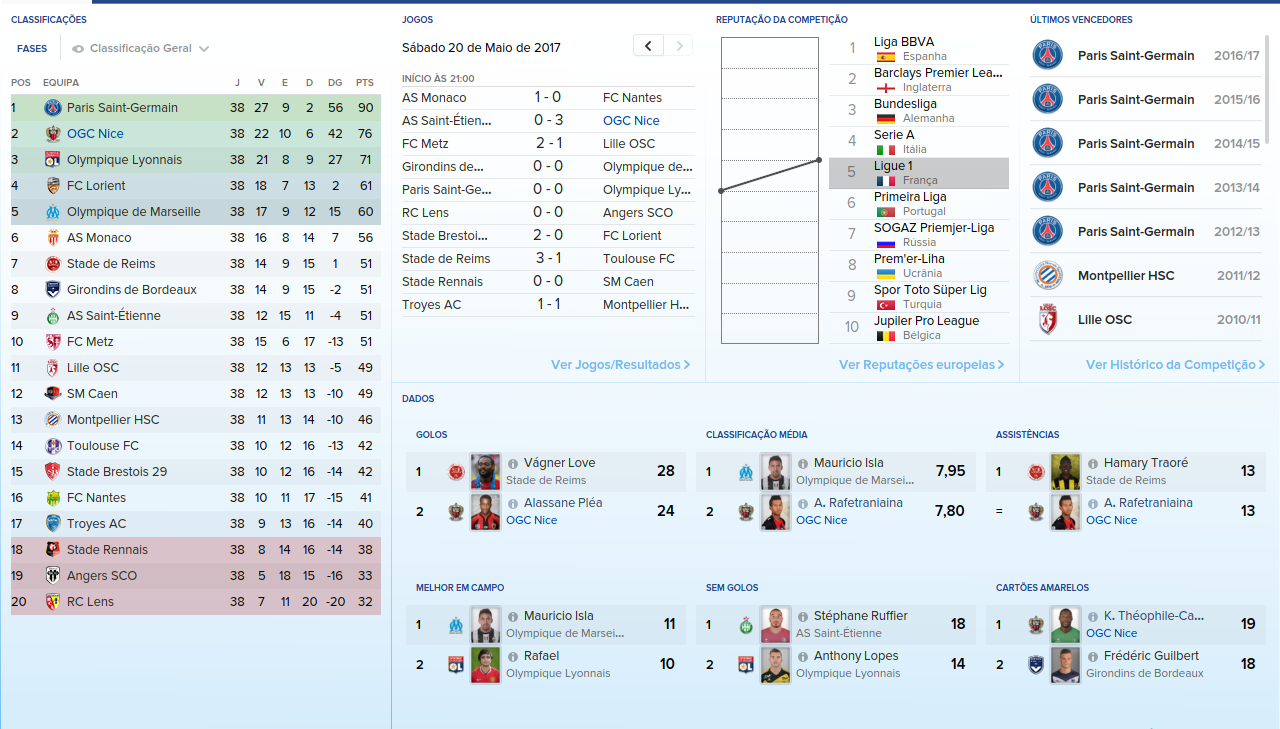Open Ver Reputações europeias link
The height and width of the screenshot is (729, 1280).
pos(921,365)
